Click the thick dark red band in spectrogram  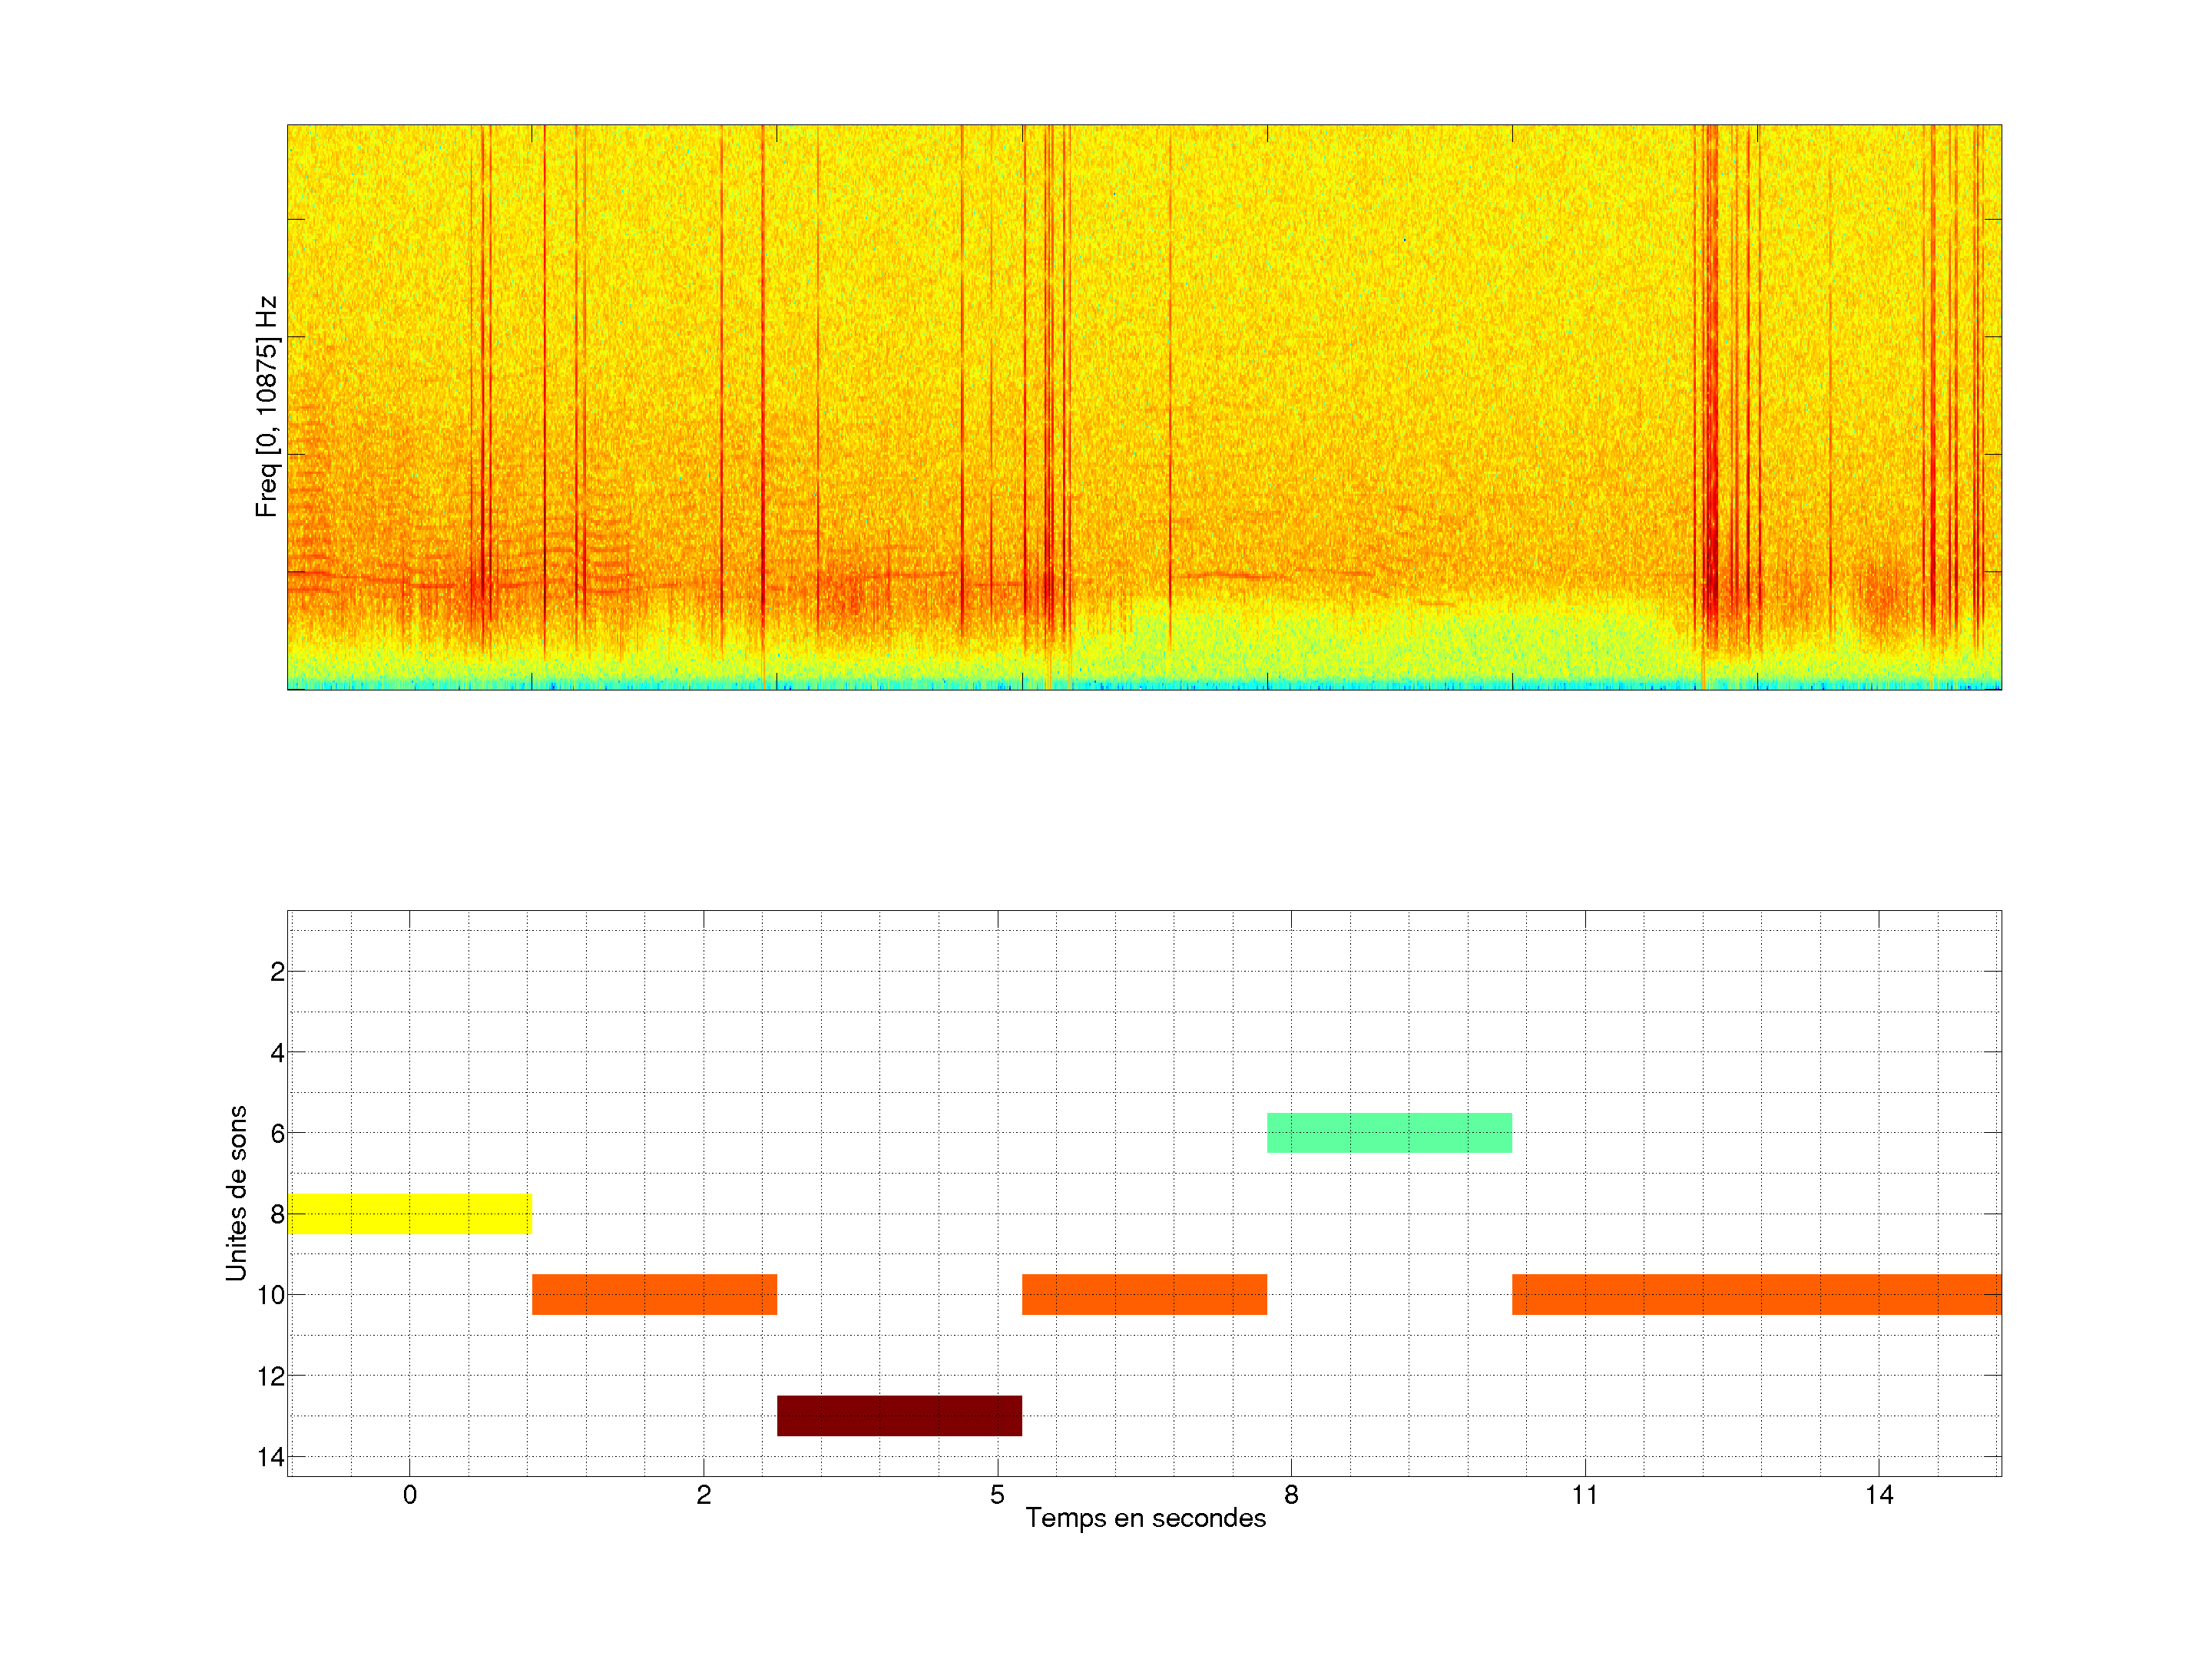[1711, 400]
